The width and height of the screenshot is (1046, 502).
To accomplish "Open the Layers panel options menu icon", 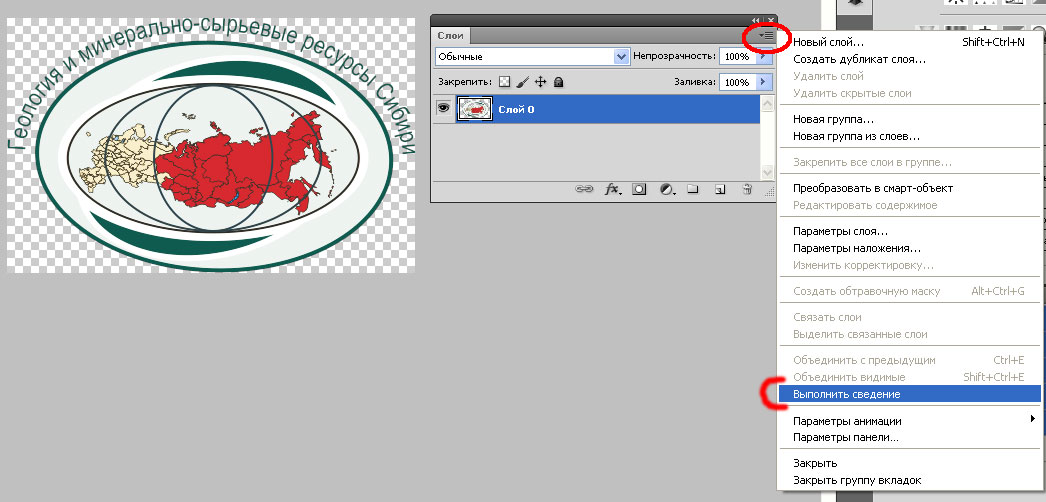I will [x=766, y=35].
